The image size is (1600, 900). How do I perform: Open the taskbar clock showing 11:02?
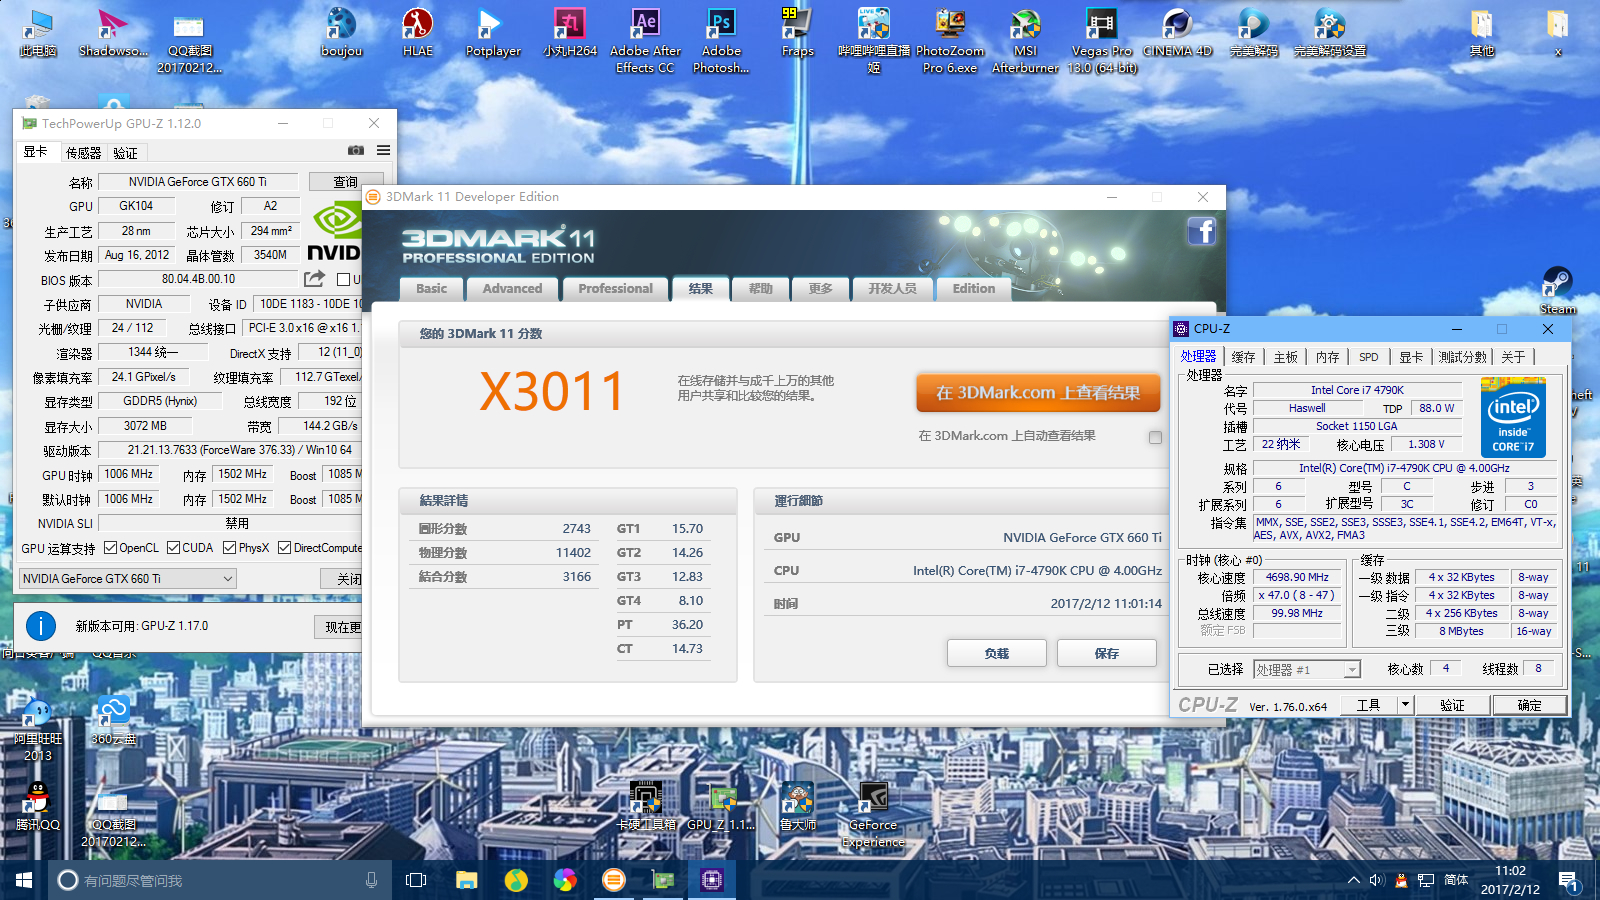1510,880
